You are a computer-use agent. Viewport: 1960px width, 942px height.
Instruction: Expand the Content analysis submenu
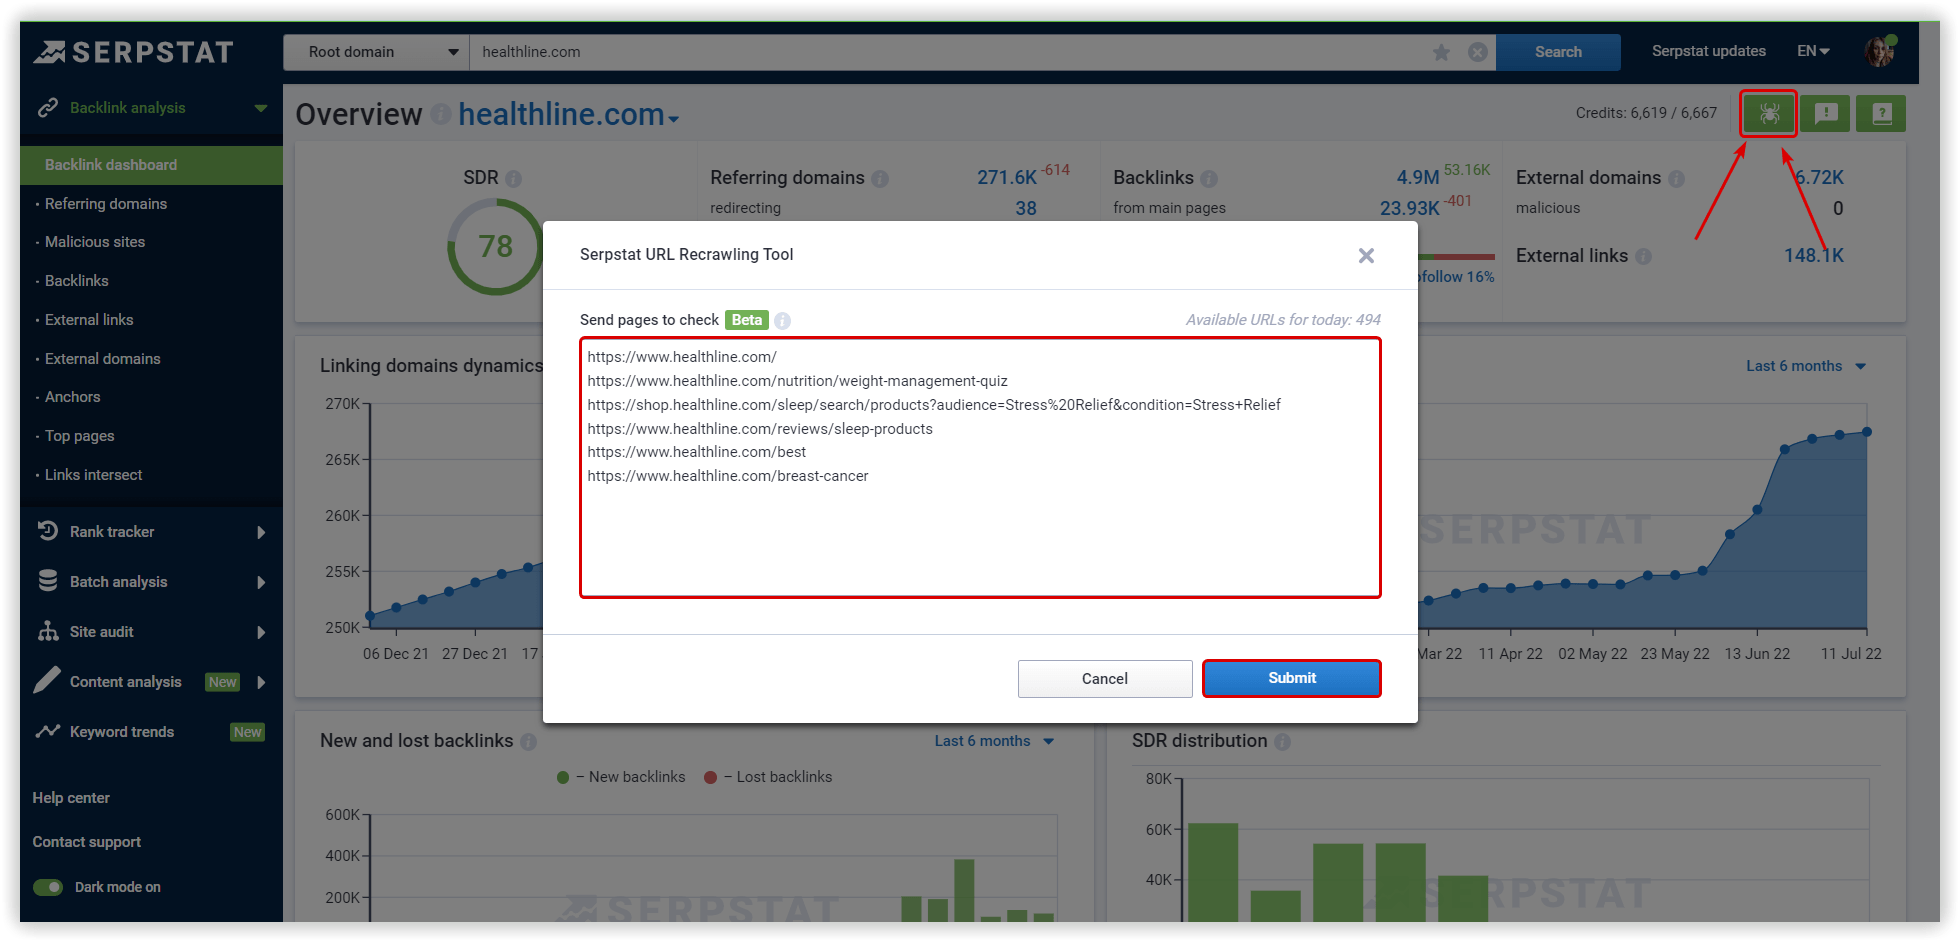click(261, 682)
